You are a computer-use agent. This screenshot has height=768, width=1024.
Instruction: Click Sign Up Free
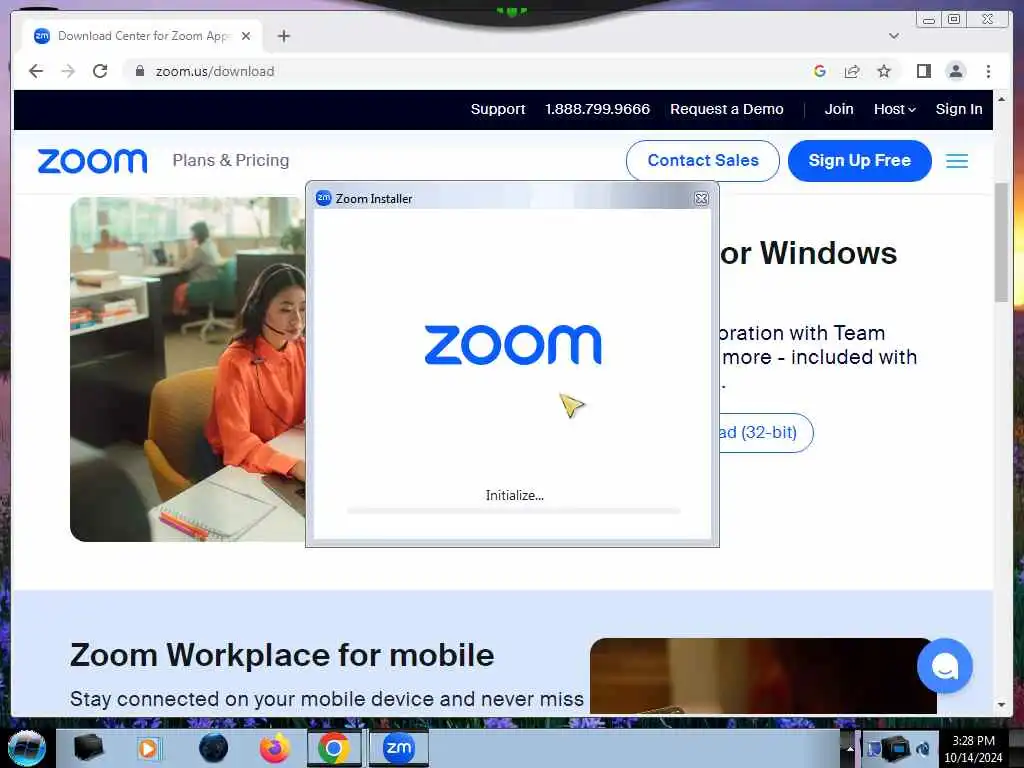[859, 161]
